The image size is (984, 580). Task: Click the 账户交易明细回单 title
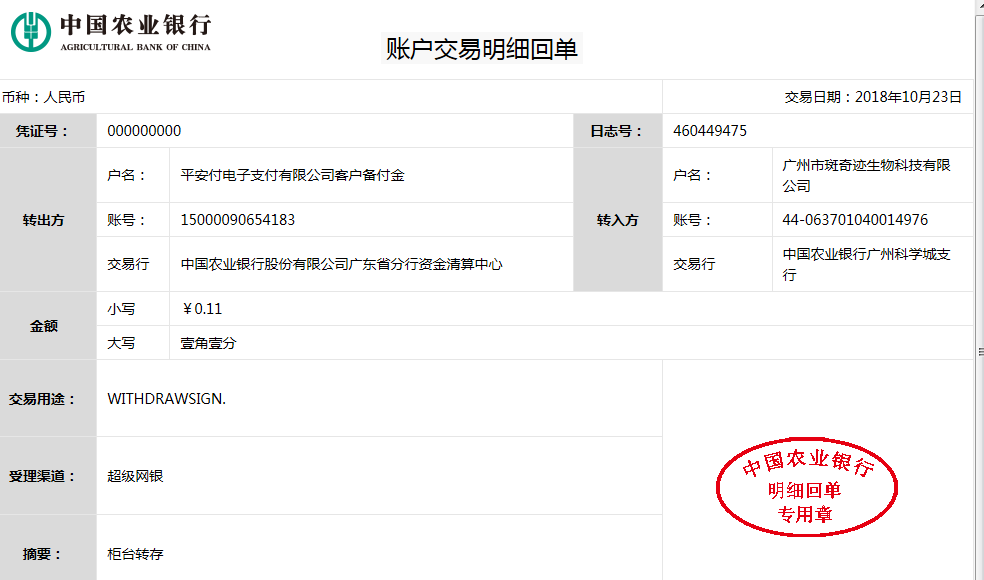(x=481, y=48)
